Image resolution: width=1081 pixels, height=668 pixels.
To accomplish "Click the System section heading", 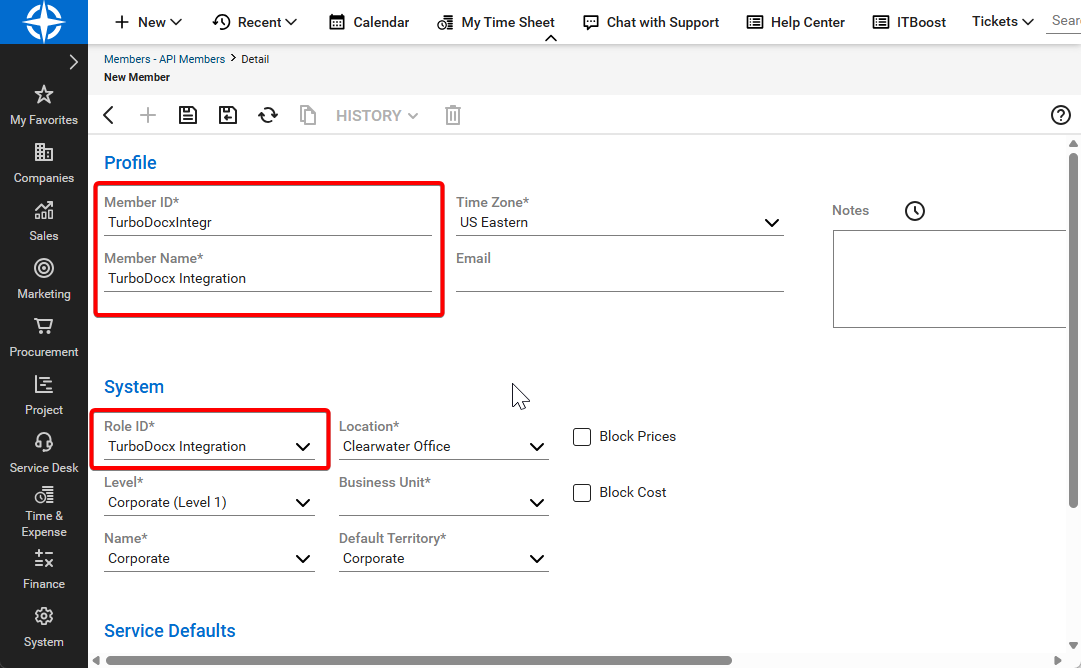I will coord(134,387).
